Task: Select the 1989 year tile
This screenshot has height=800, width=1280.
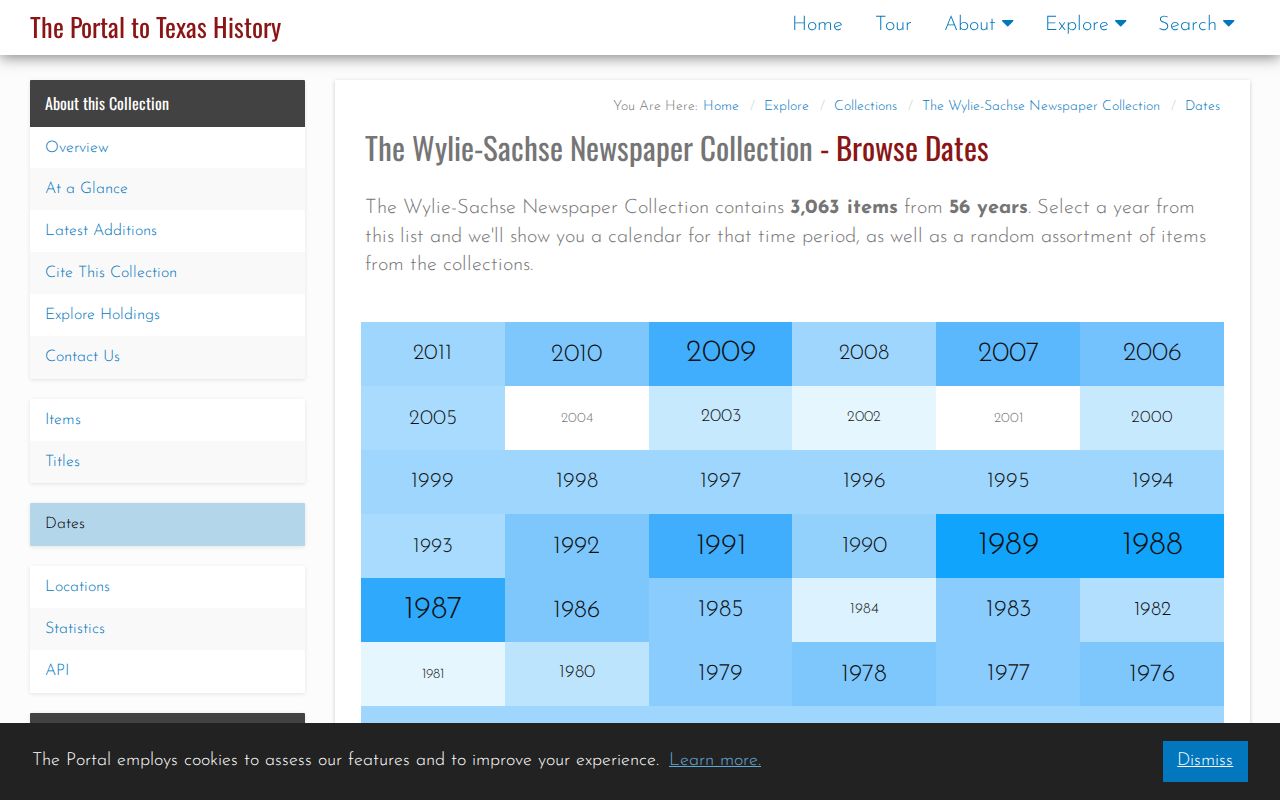Action: pyautogui.click(x=1008, y=545)
